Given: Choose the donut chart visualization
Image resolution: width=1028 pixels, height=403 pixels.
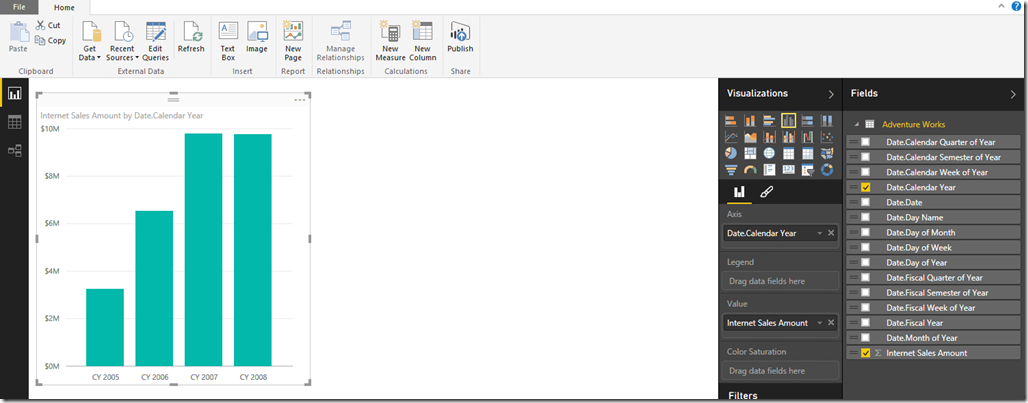Looking at the screenshot, I should tap(827, 170).
